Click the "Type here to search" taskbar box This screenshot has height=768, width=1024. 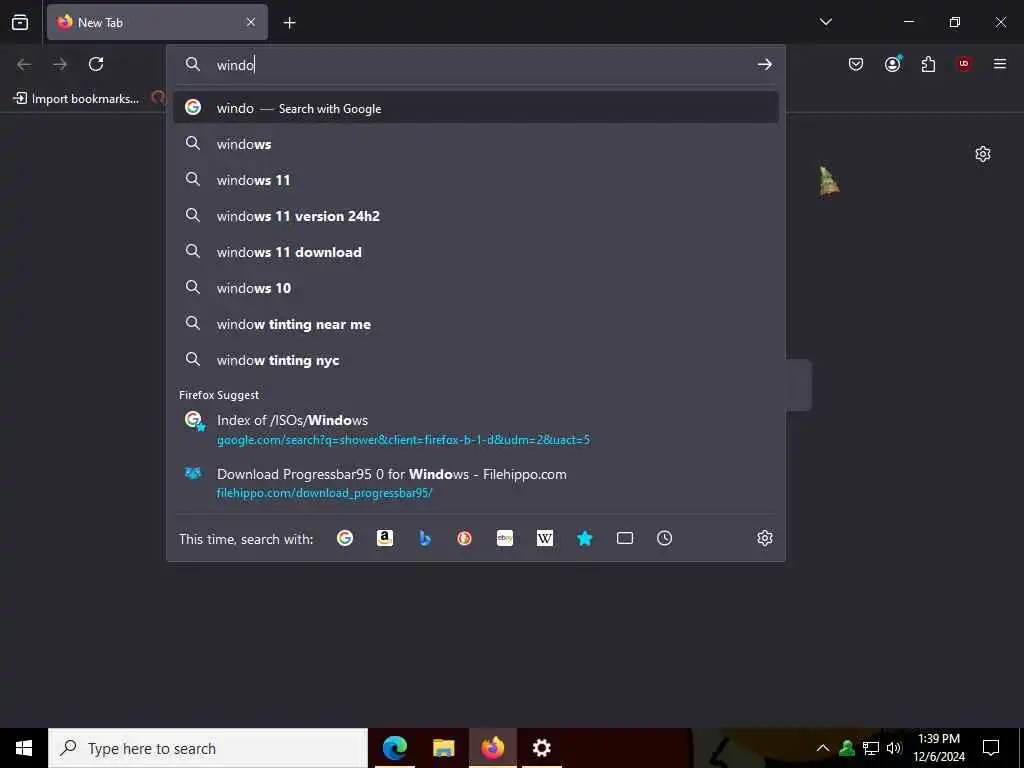[x=208, y=748]
